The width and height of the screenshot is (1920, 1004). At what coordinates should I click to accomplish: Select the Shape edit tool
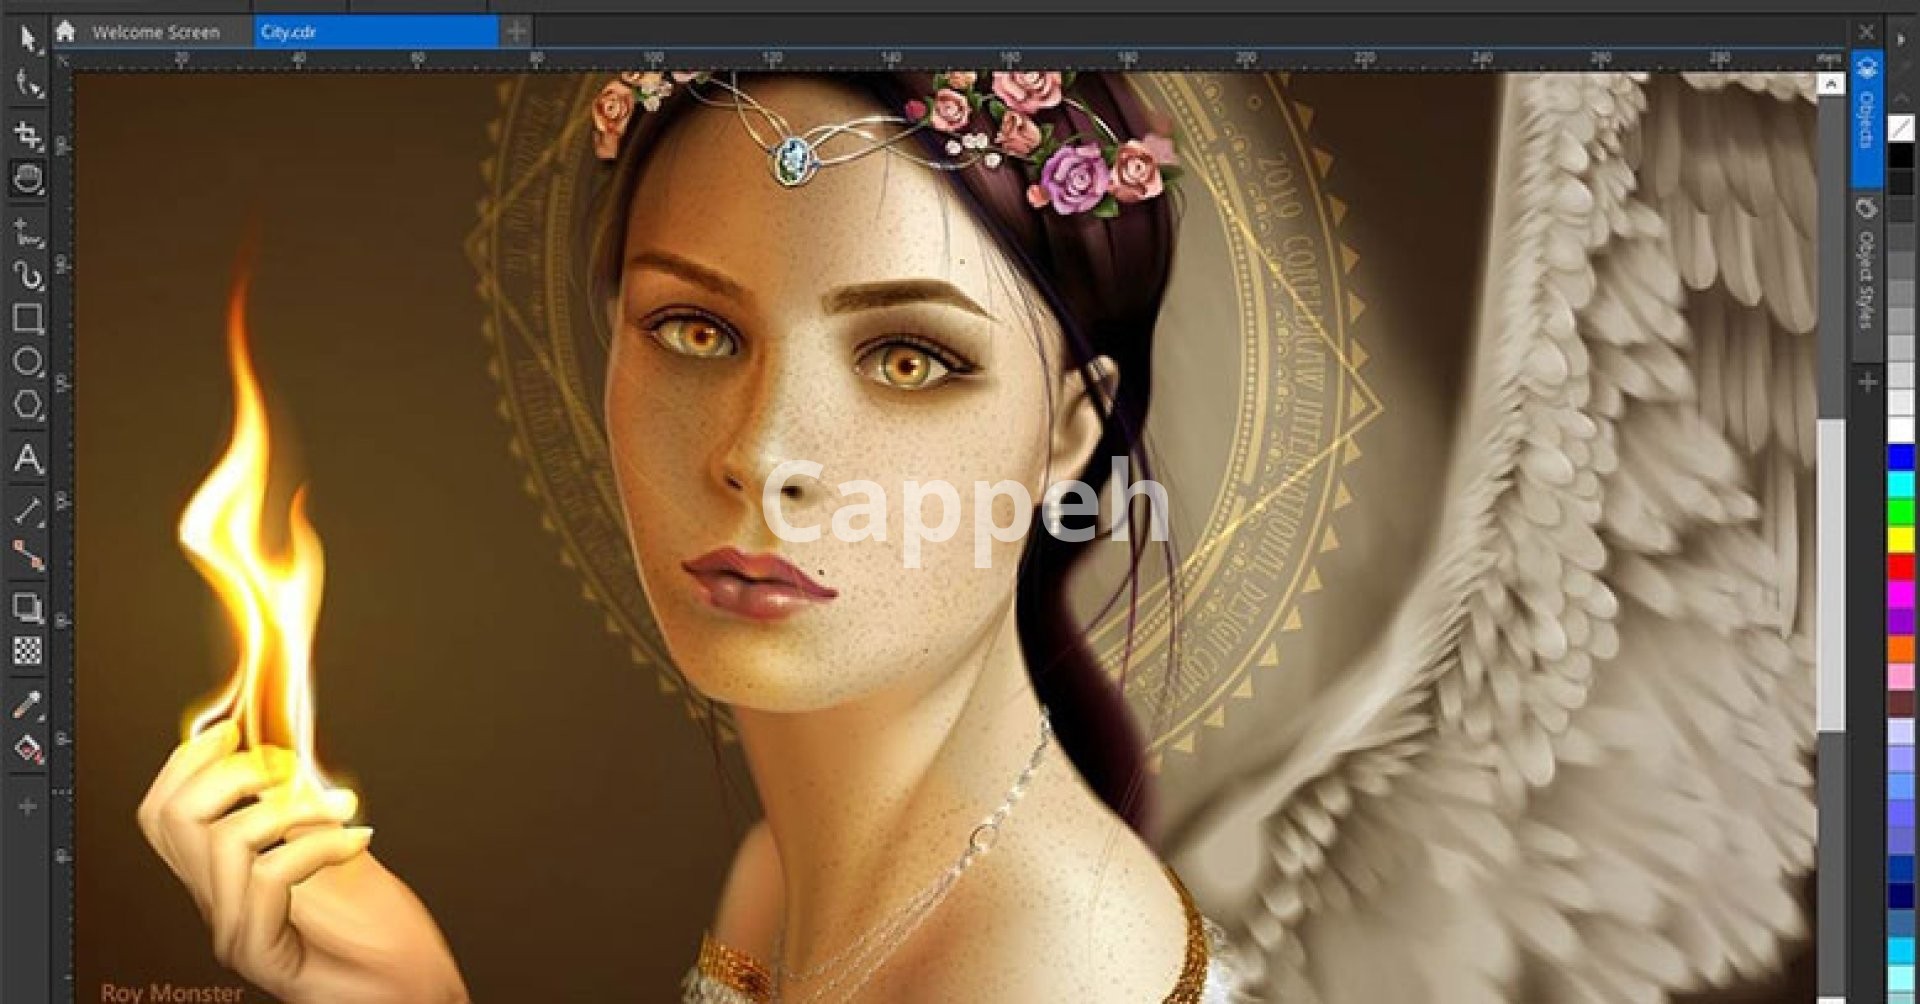coord(27,84)
